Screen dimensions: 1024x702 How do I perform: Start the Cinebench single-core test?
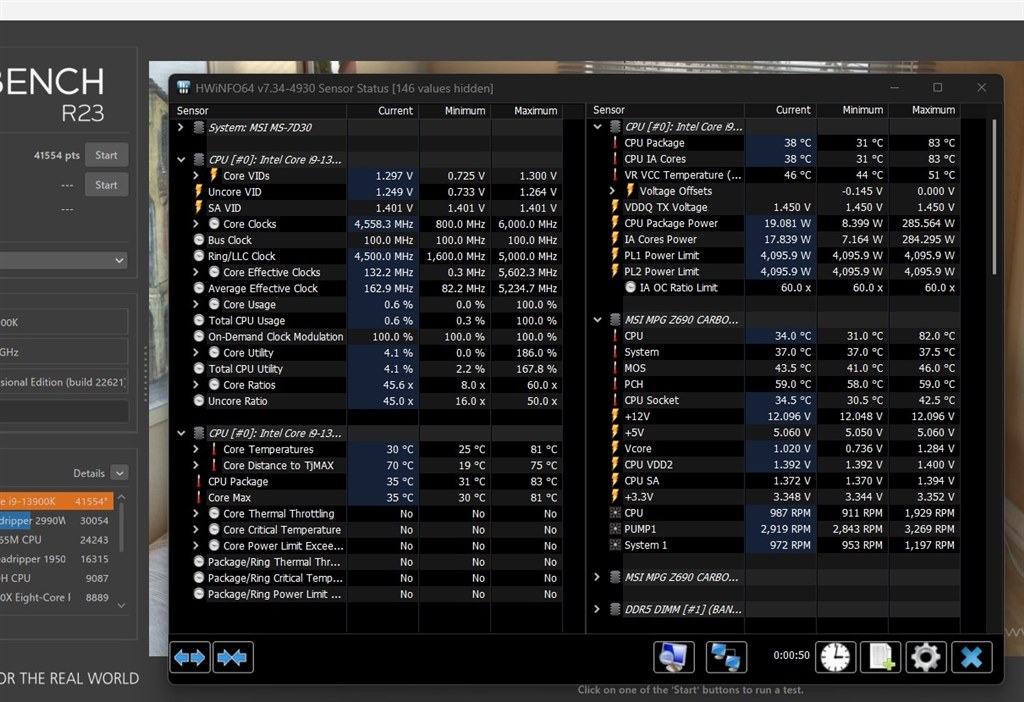(x=106, y=185)
